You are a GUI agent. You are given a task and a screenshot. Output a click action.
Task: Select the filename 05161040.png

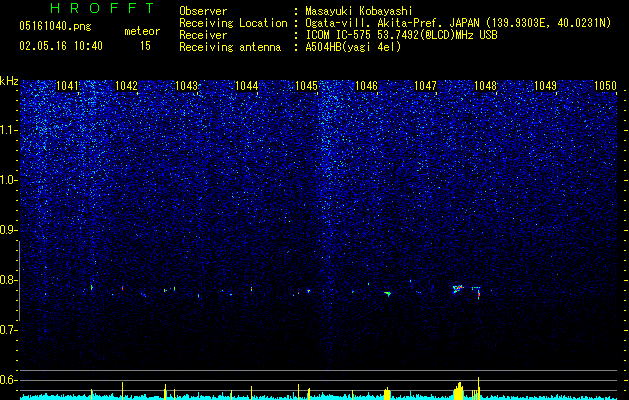coord(55,27)
